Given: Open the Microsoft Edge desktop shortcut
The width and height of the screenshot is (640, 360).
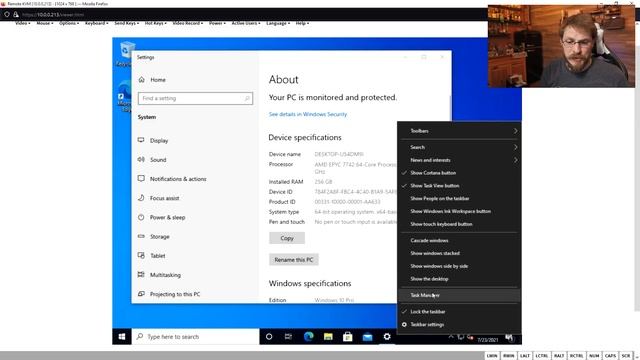Looking at the screenshot, I should (x=124, y=97).
